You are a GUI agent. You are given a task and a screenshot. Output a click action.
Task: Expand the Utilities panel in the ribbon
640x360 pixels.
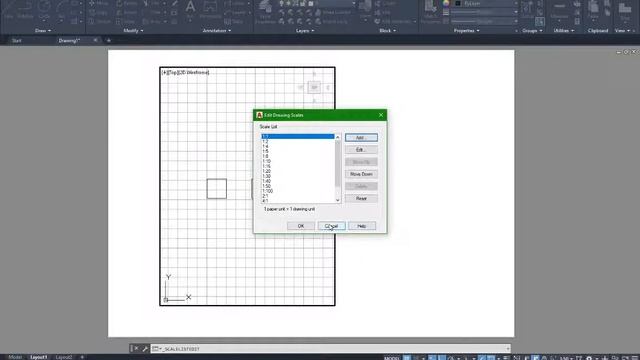[x=564, y=31]
